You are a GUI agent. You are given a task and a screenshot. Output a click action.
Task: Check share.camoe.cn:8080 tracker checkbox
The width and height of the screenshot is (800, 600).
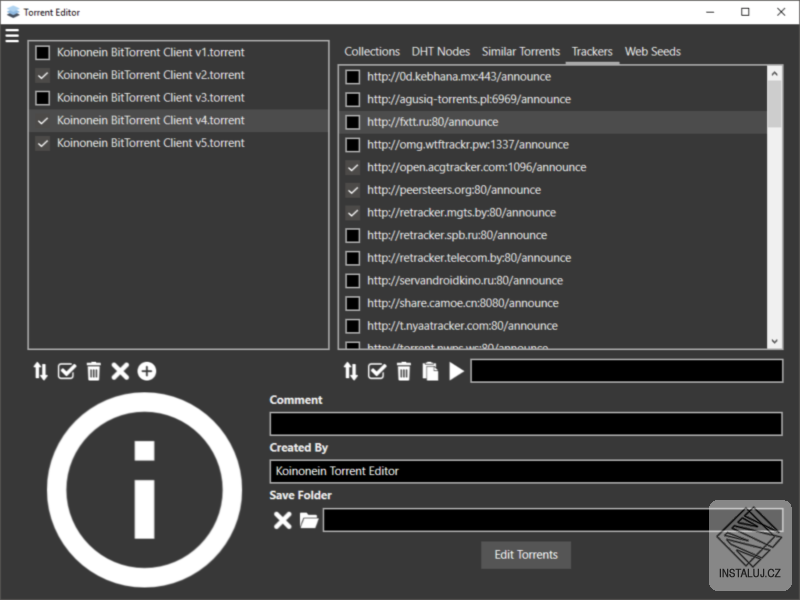[353, 303]
